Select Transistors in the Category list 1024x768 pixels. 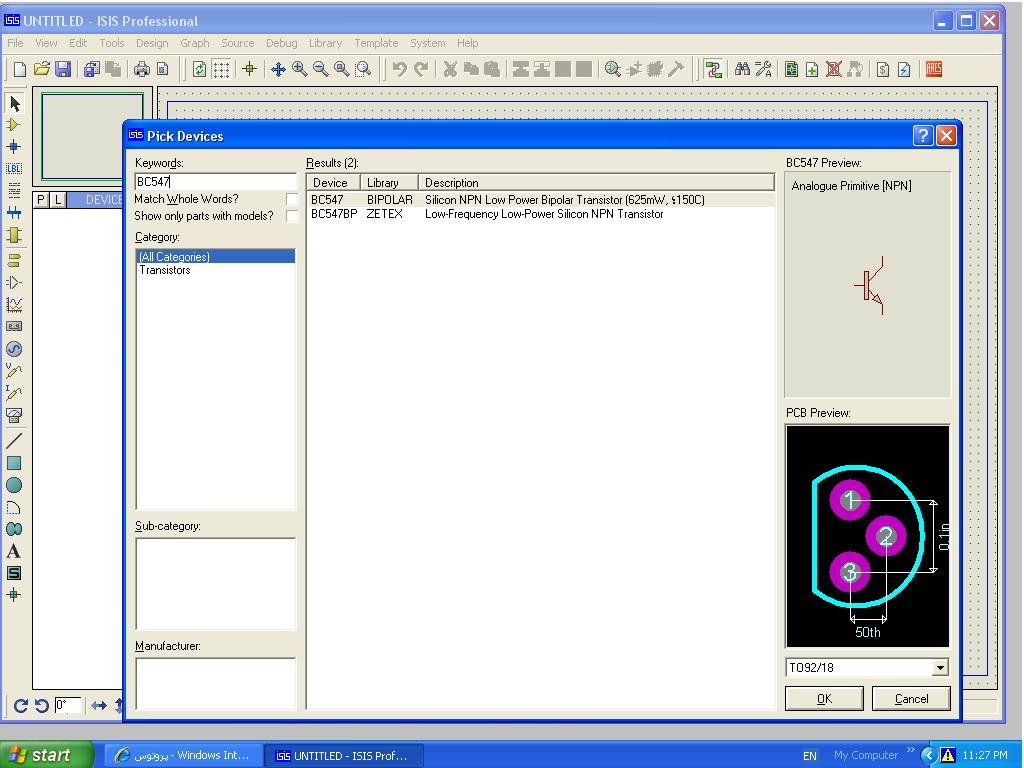pyautogui.click(x=165, y=270)
